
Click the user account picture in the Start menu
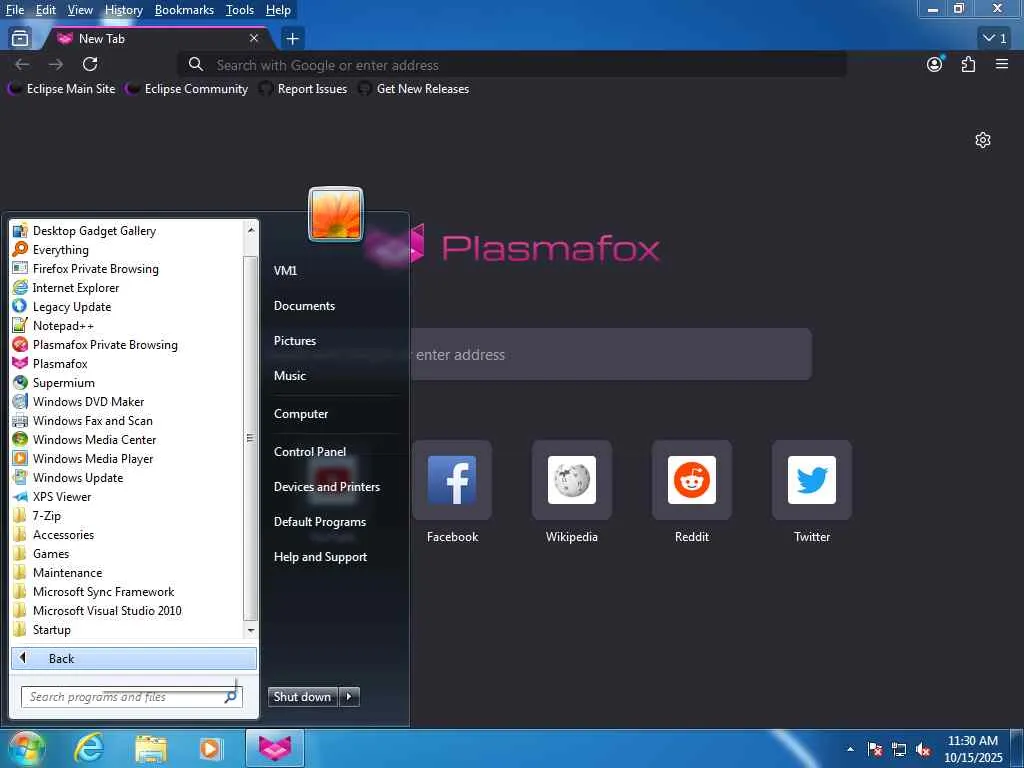pos(336,214)
